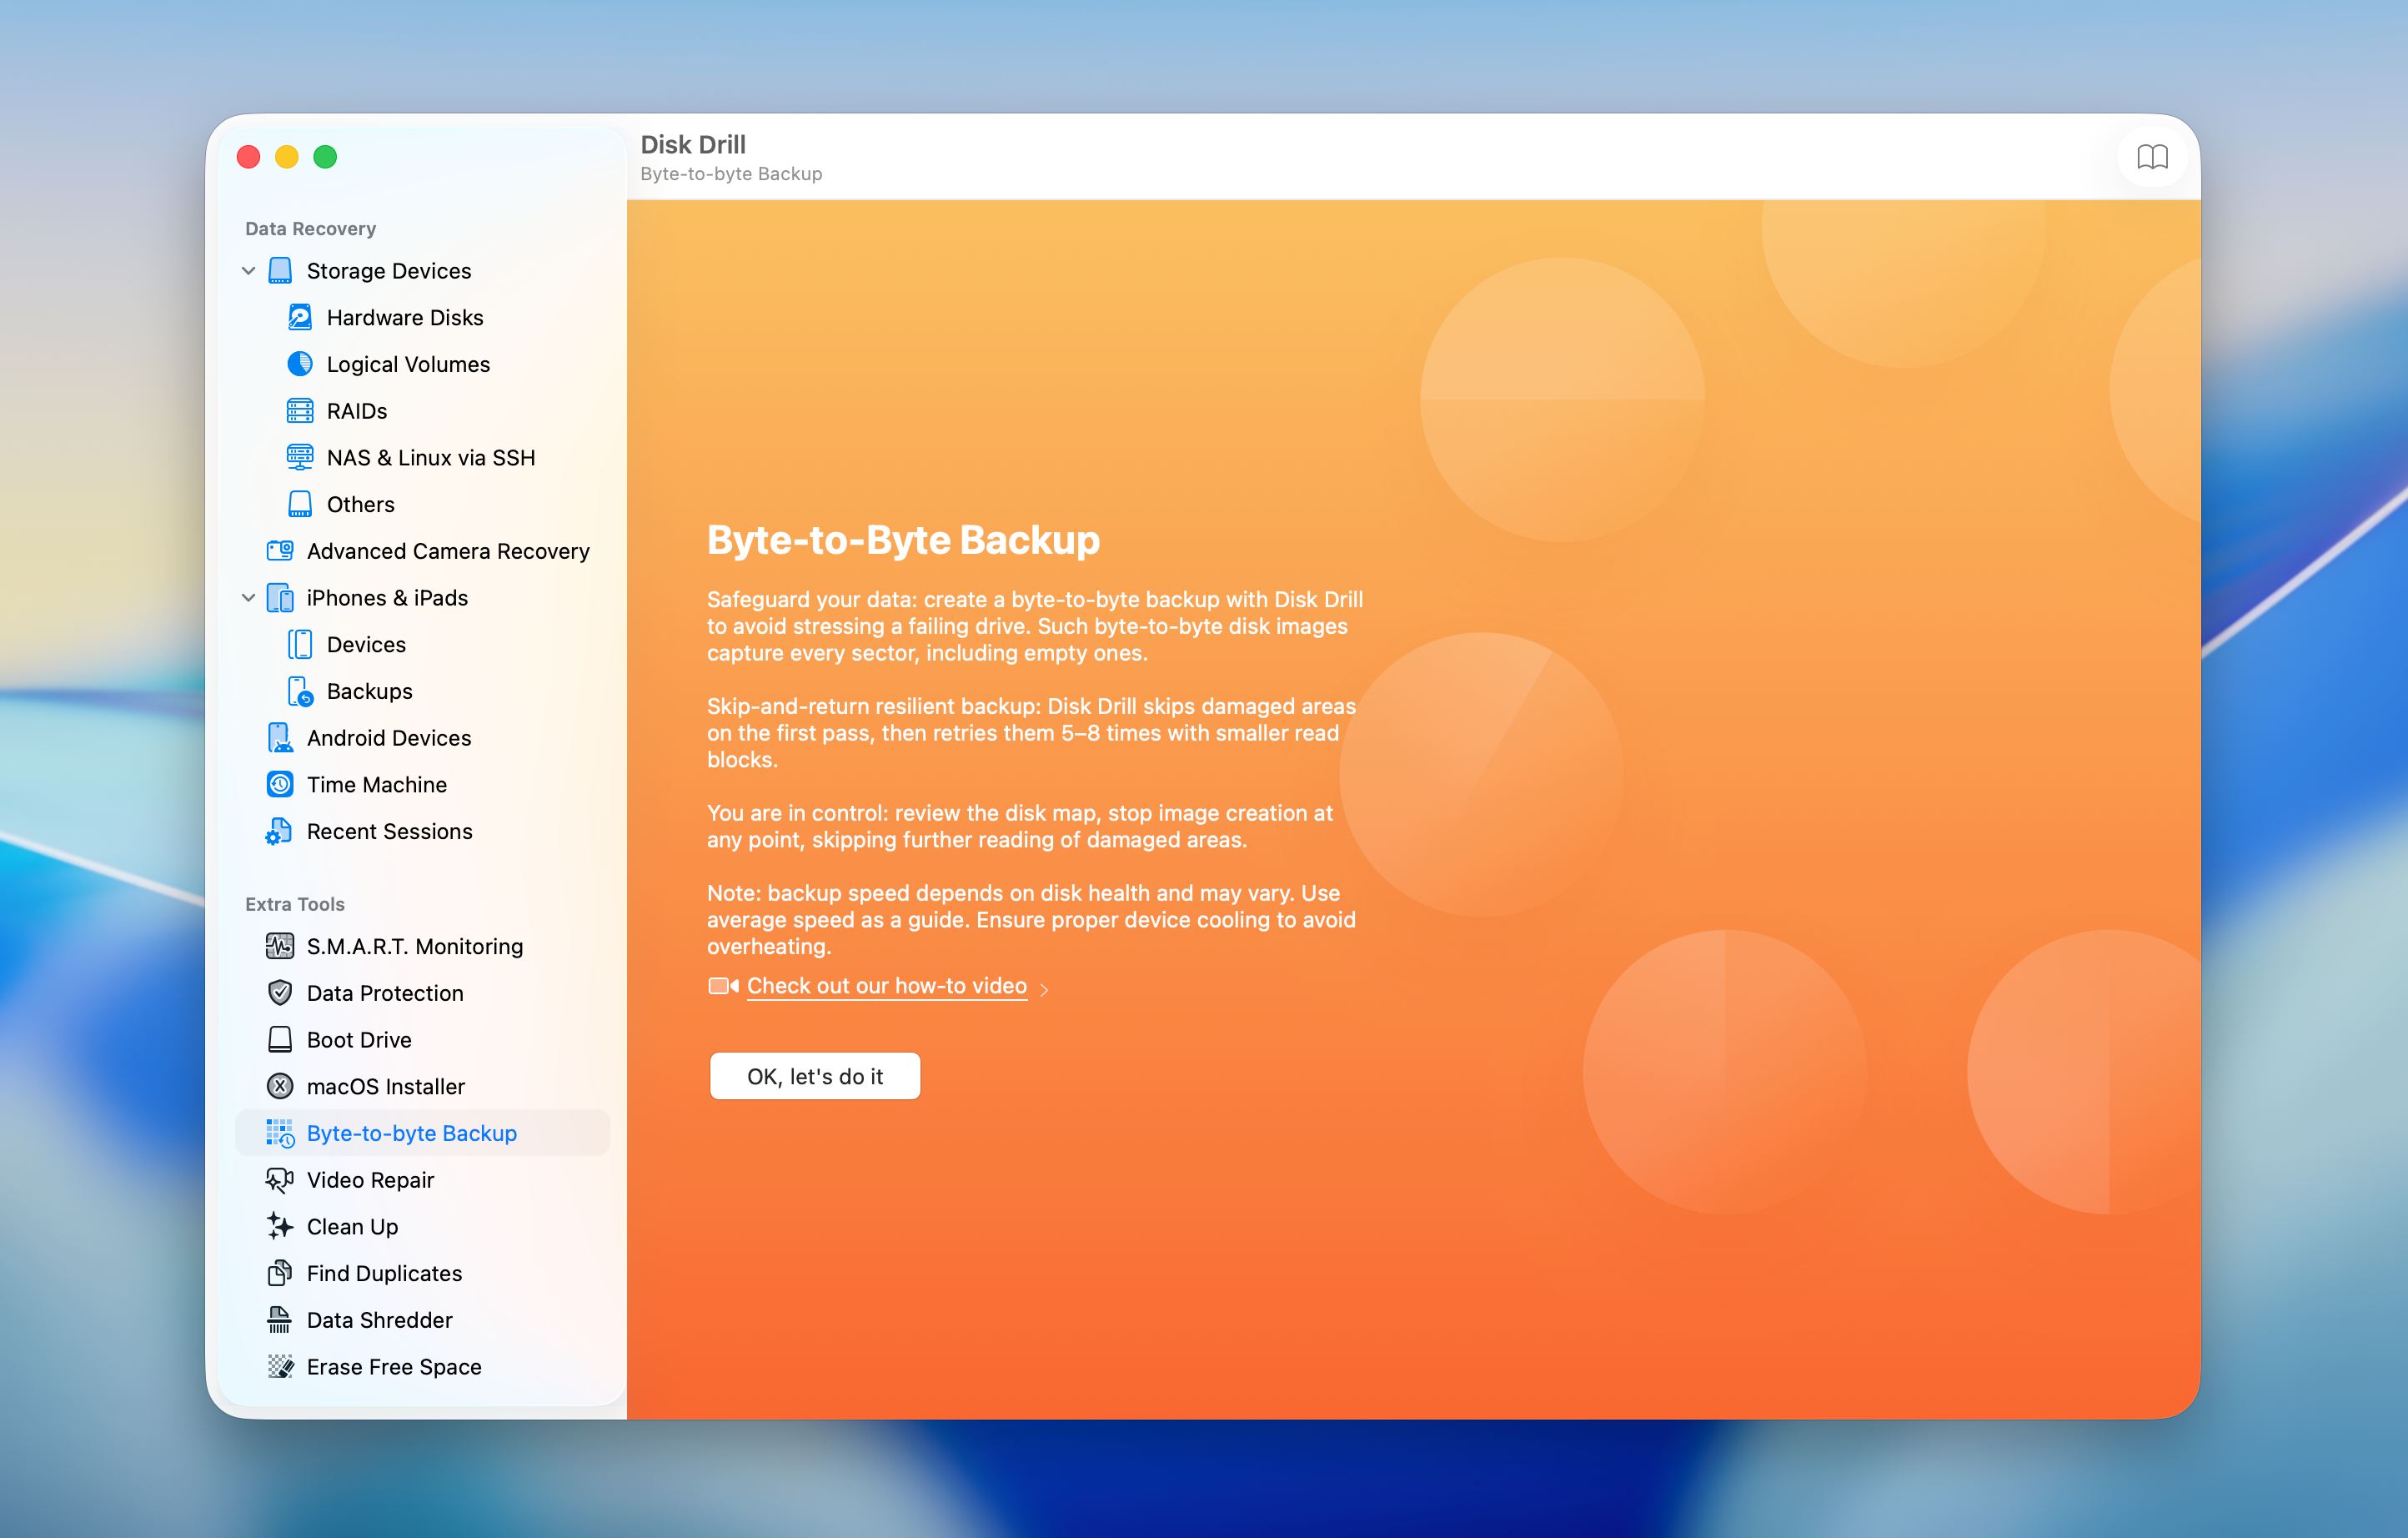The image size is (2408, 1538).
Task: Close the Disk Drill window
Action: pyautogui.click(x=248, y=157)
